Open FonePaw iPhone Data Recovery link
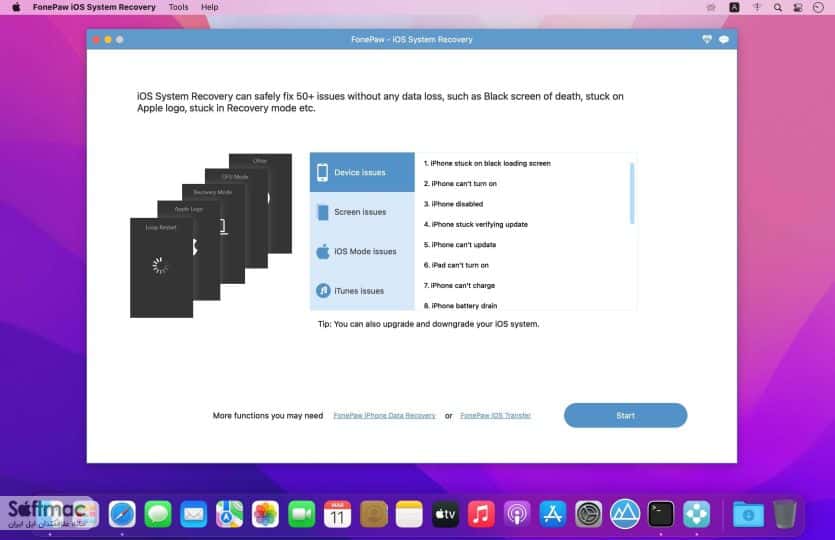This screenshot has width=835, height=540. coord(384,415)
